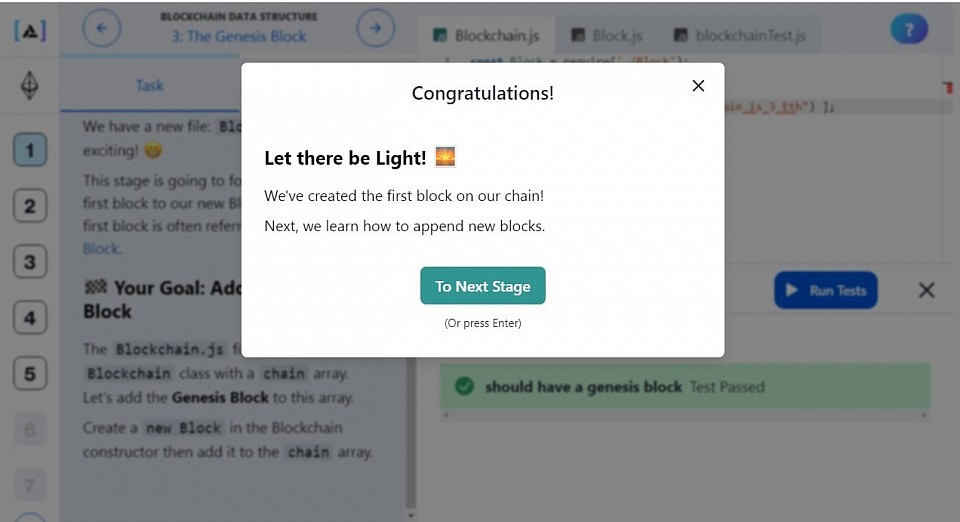Jump to stage 2 in the sidebar

(30, 206)
